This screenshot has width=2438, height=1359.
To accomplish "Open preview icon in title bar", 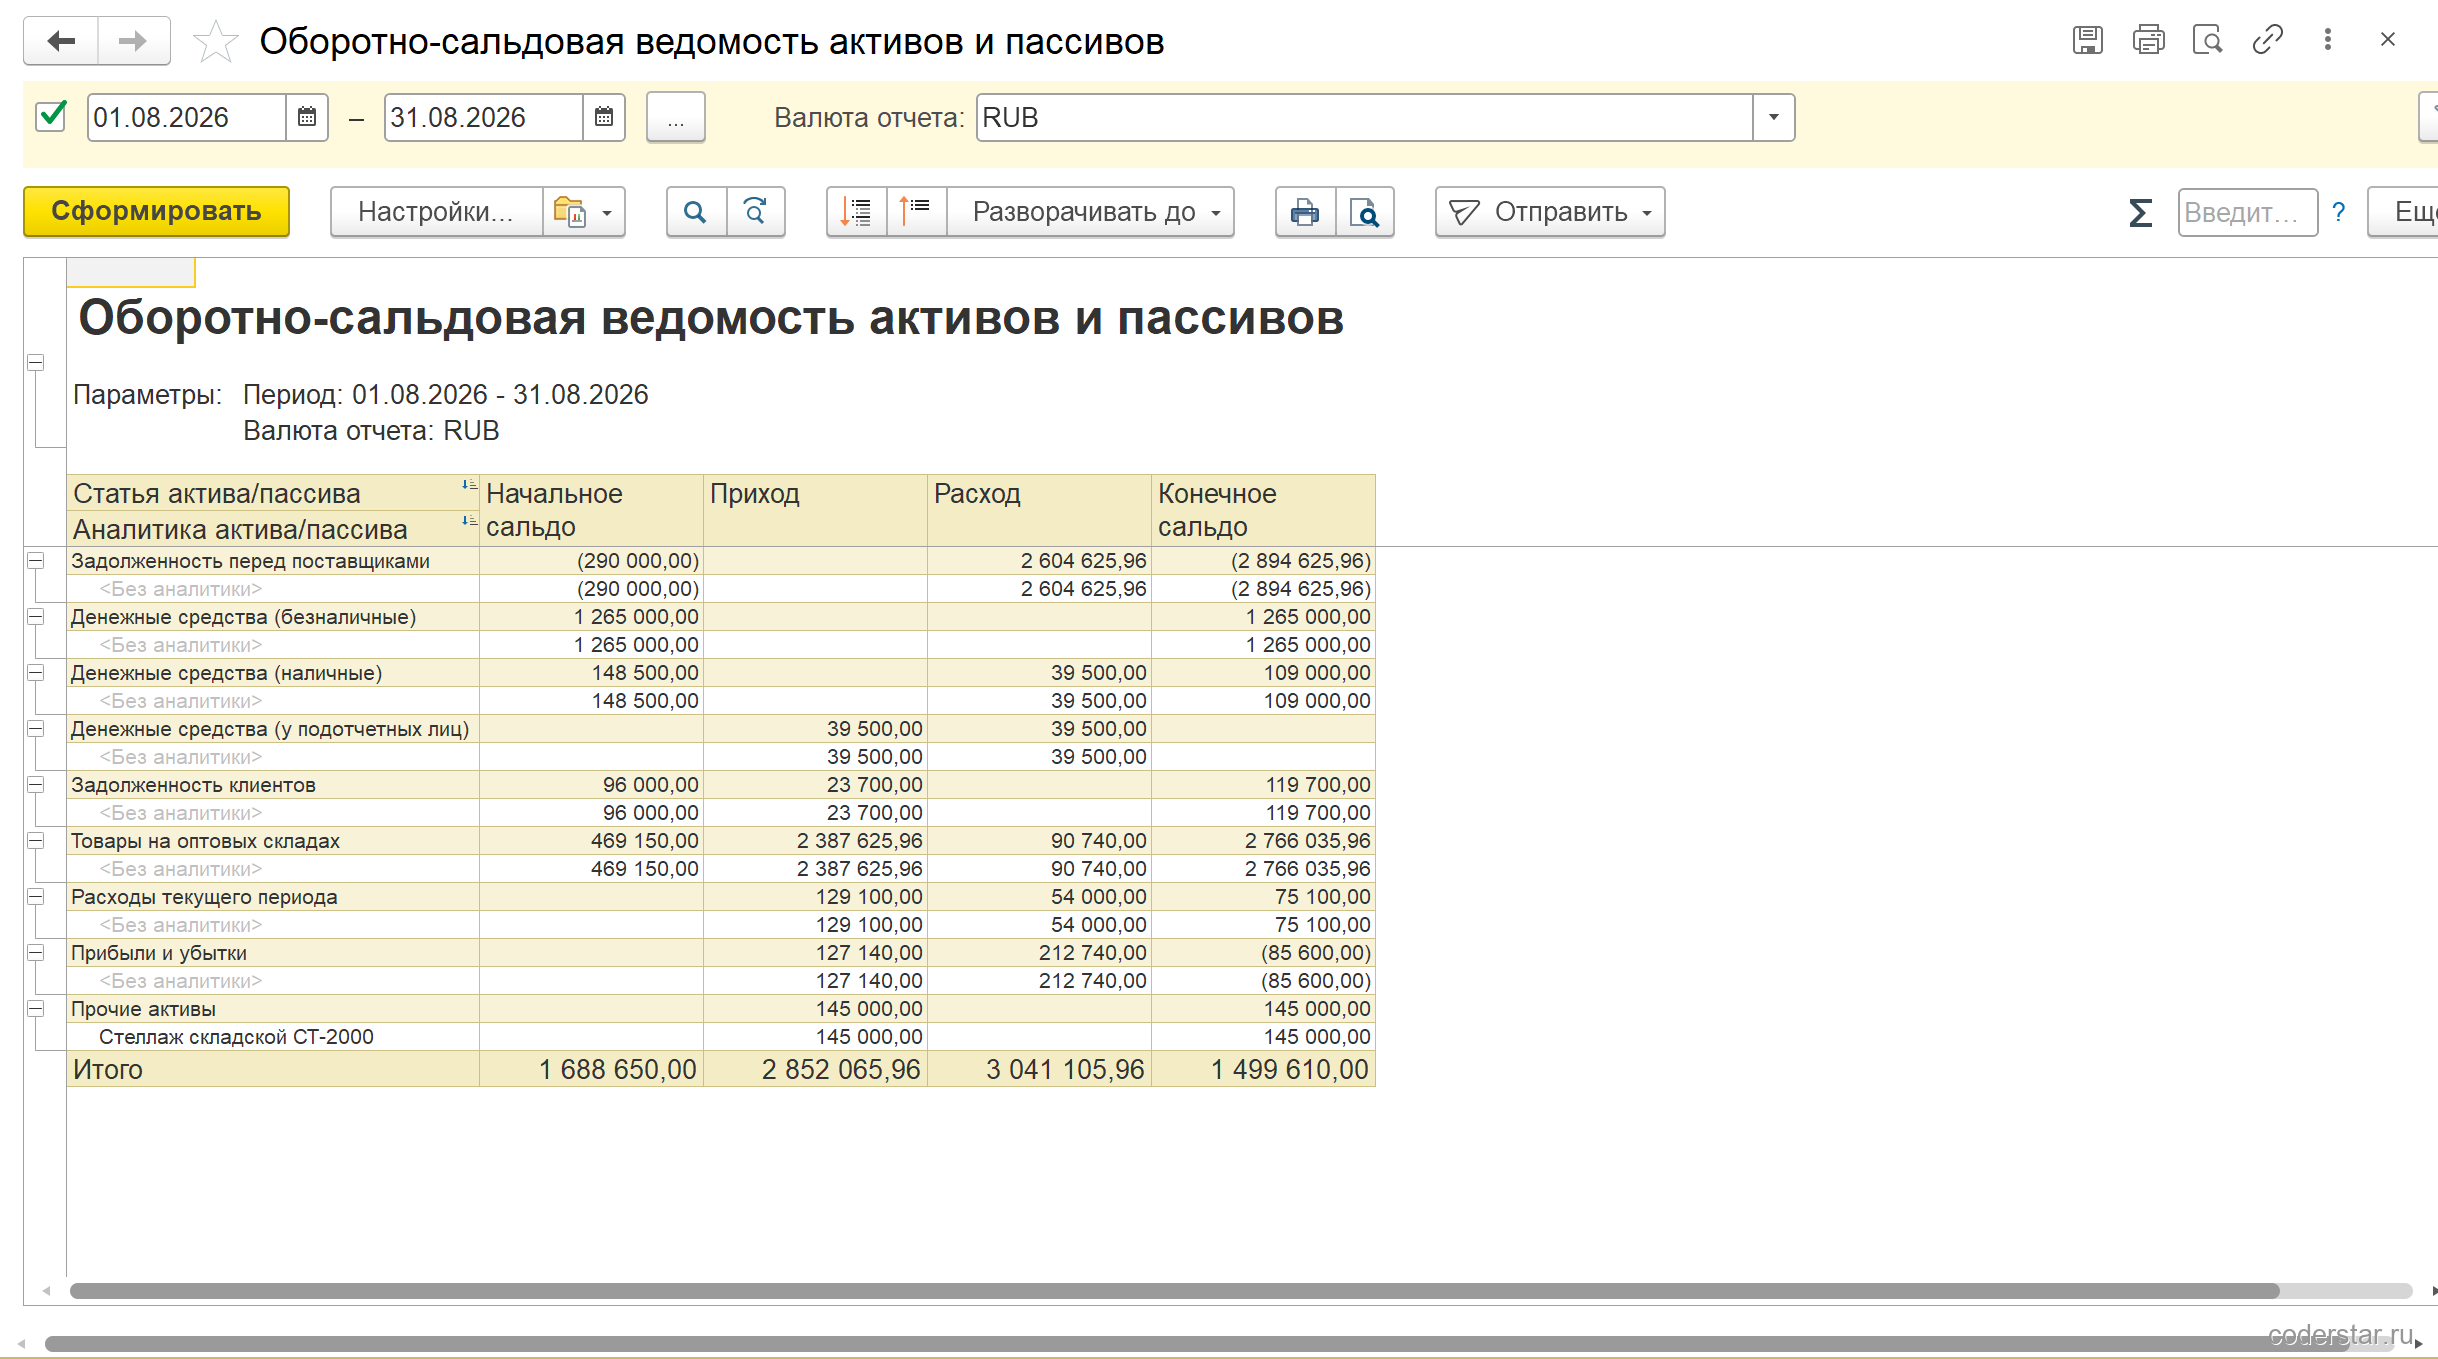I will pyautogui.click(x=2207, y=40).
